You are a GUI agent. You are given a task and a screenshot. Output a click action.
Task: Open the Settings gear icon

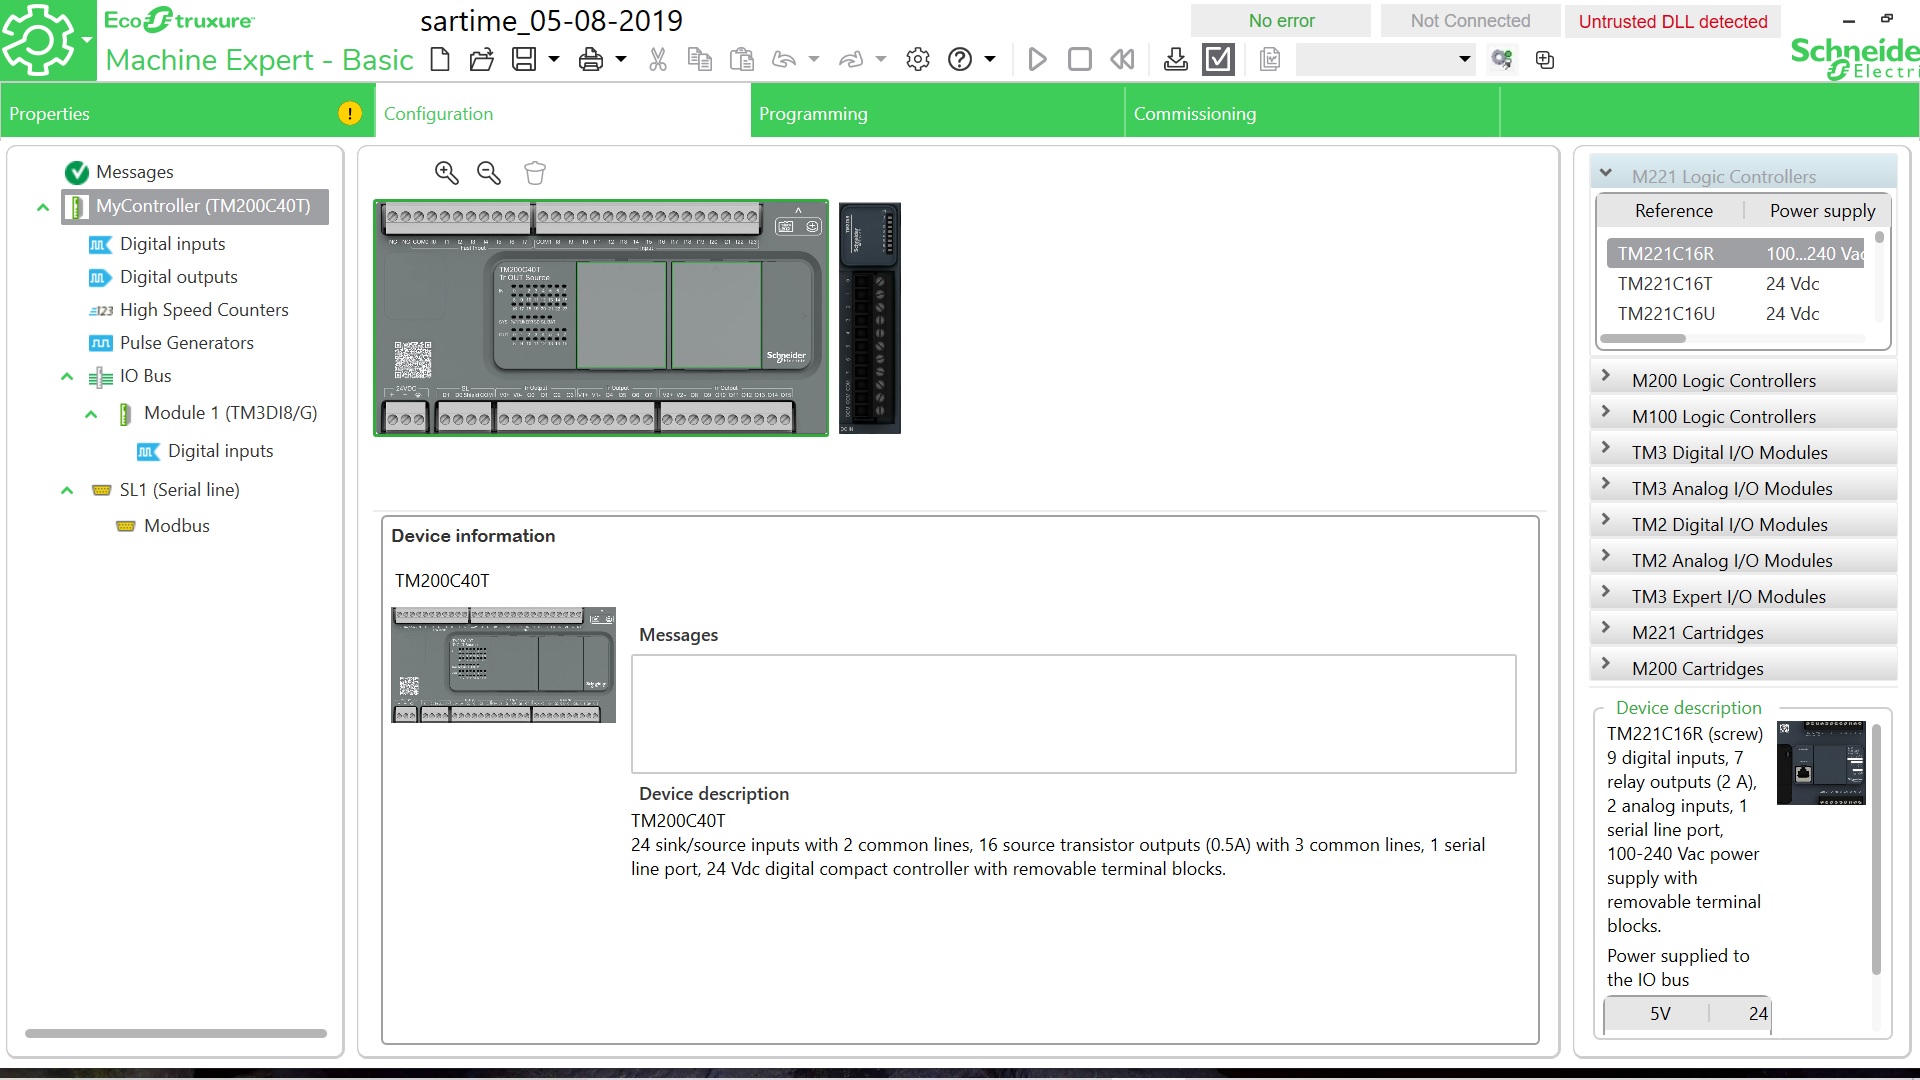pyautogui.click(x=918, y=60)
